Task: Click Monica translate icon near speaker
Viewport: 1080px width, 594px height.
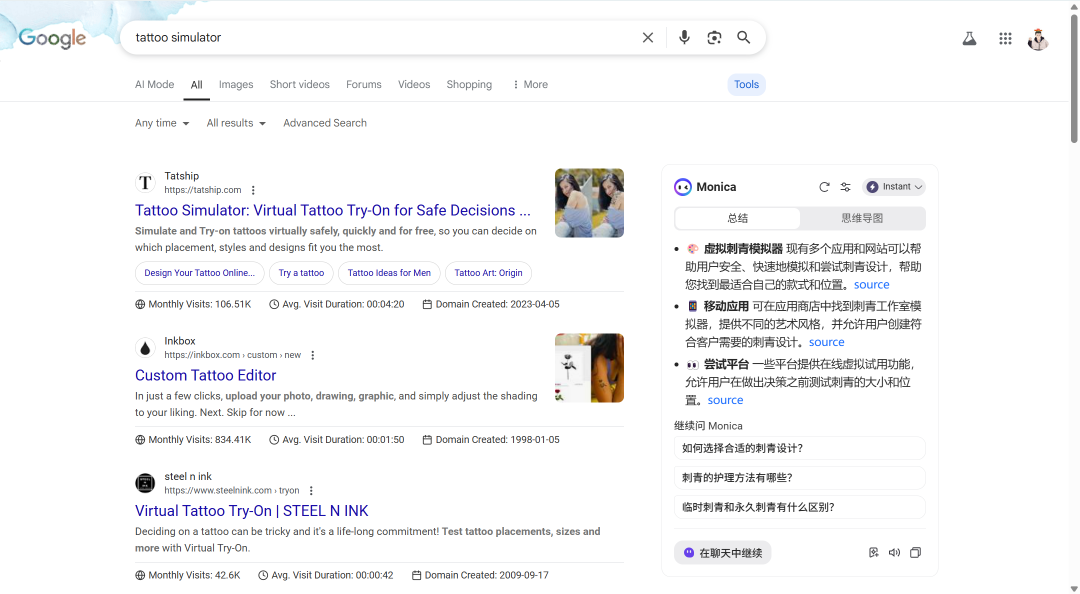Action: tap(874, 553)
